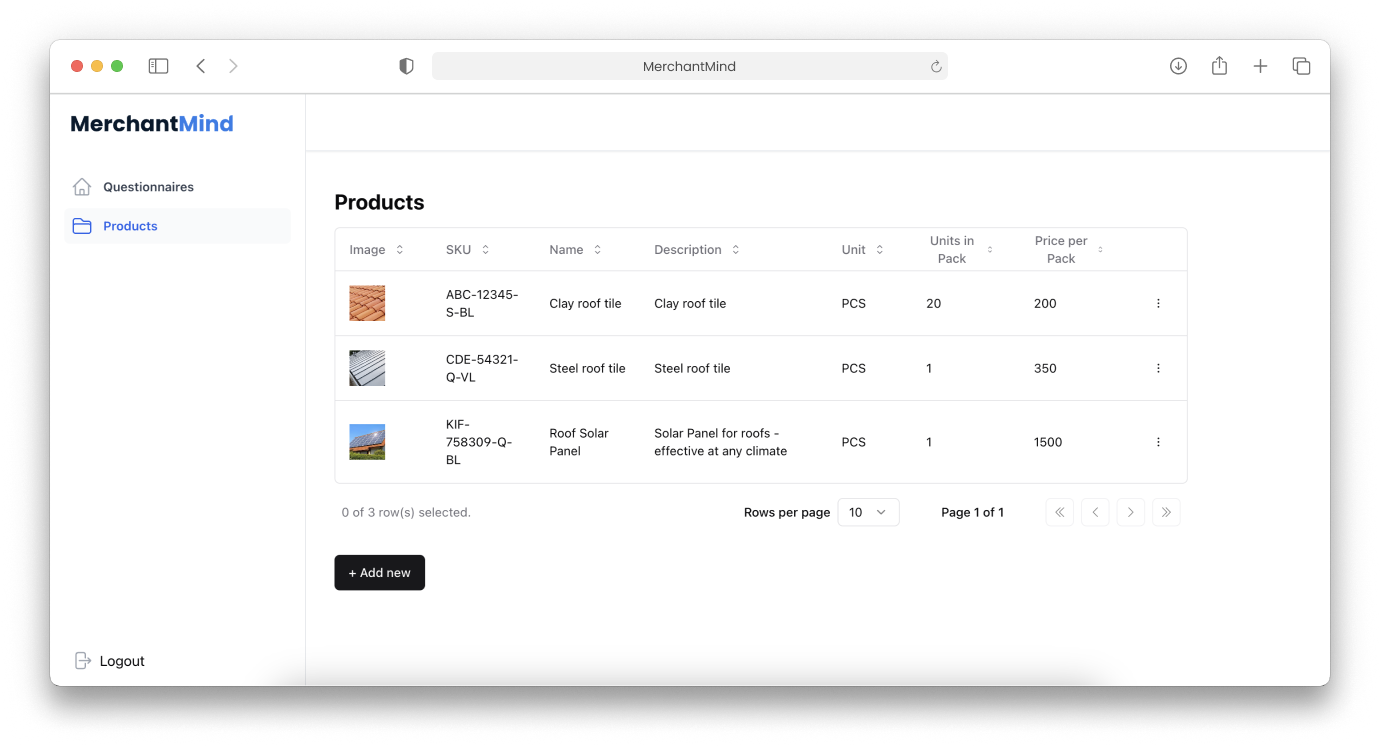Click the page reload icon in address bar
Viewport: 1380px width, 746px height.
[936, 67]
